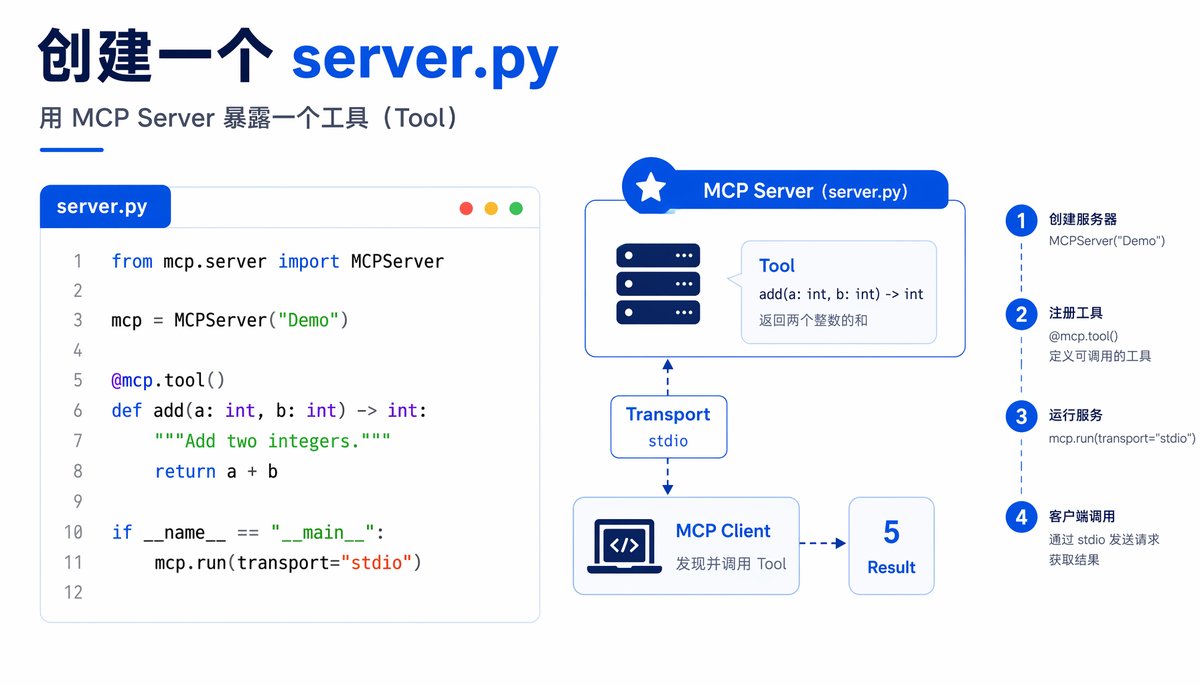Viewport: 1200px width, 685px height.
Task: Click code line 11 'mcp.run(transport="stdio")'
Action: tap(288, 562)
